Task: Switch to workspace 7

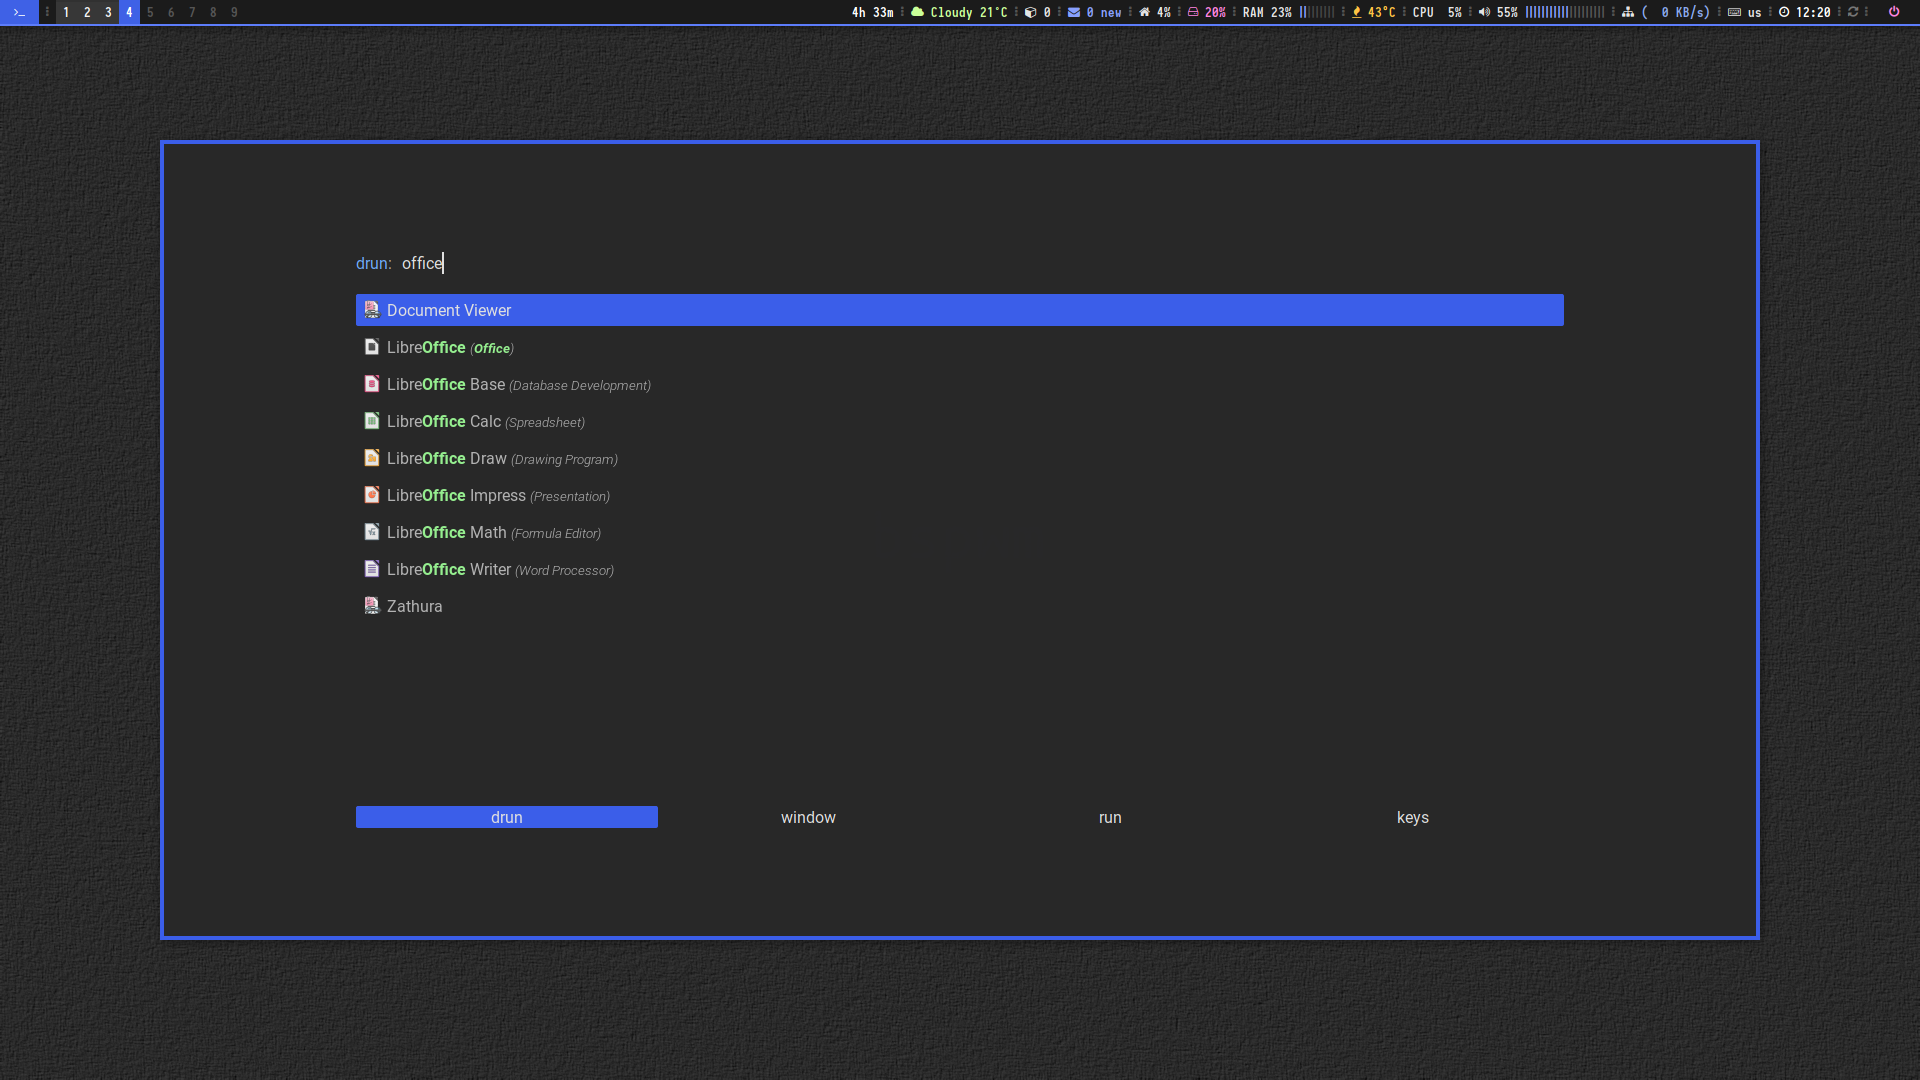Action: coord(192,12)
